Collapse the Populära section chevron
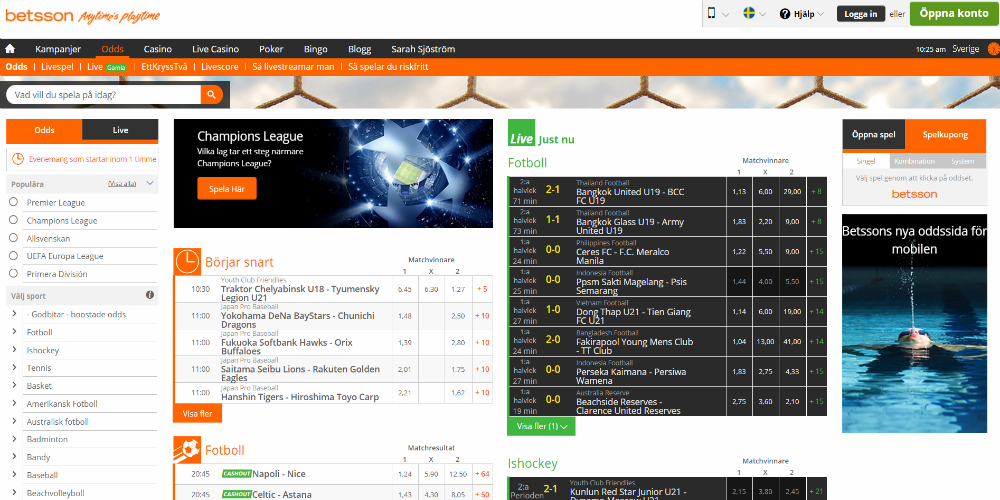This screenshot has width=1000, height=500. [x=150, y=184]
